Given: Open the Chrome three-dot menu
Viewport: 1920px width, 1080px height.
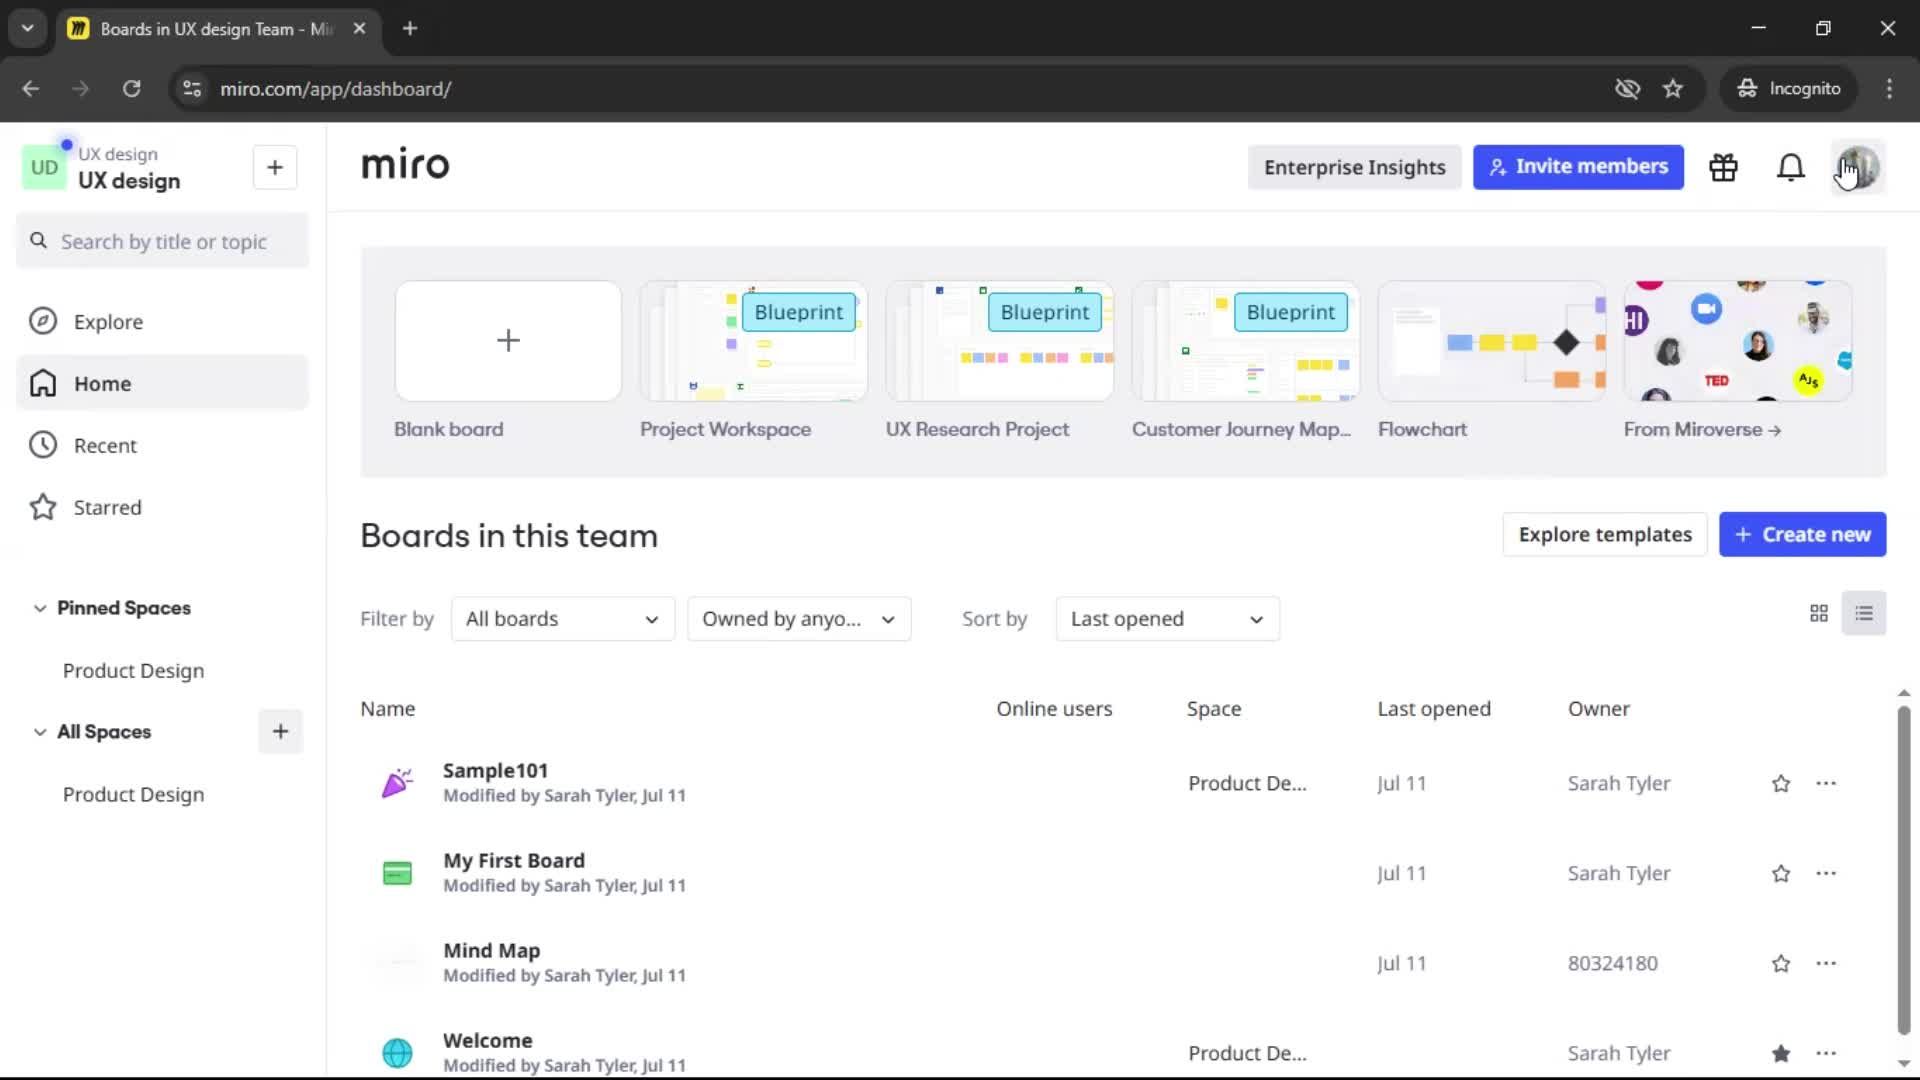Looking at the screenshot, I should (x=1889, y=89).
